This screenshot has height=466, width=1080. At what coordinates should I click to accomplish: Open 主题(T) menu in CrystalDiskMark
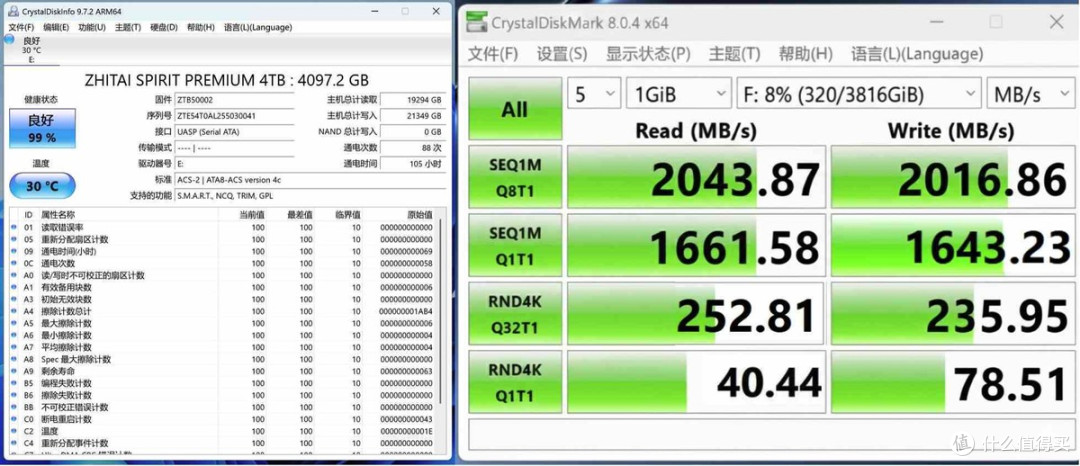point(734,54)
